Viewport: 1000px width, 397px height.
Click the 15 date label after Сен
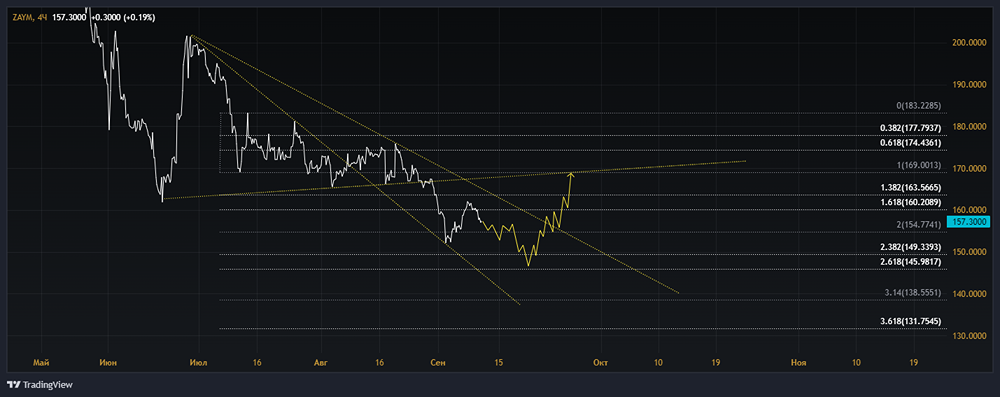[498, 363]
